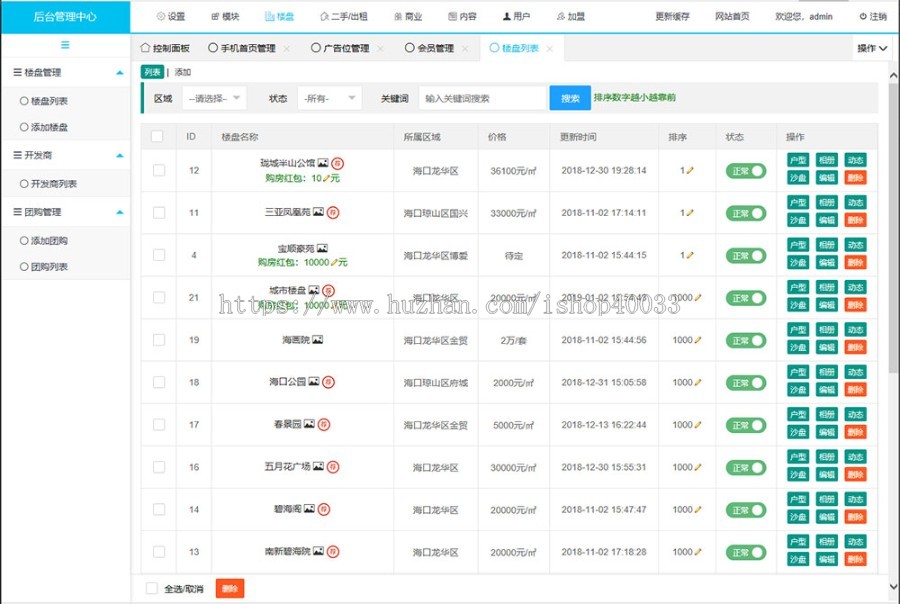Check the row checkbox for ID 12
This screenshot has height=604, width=900.
coord(158,171)
